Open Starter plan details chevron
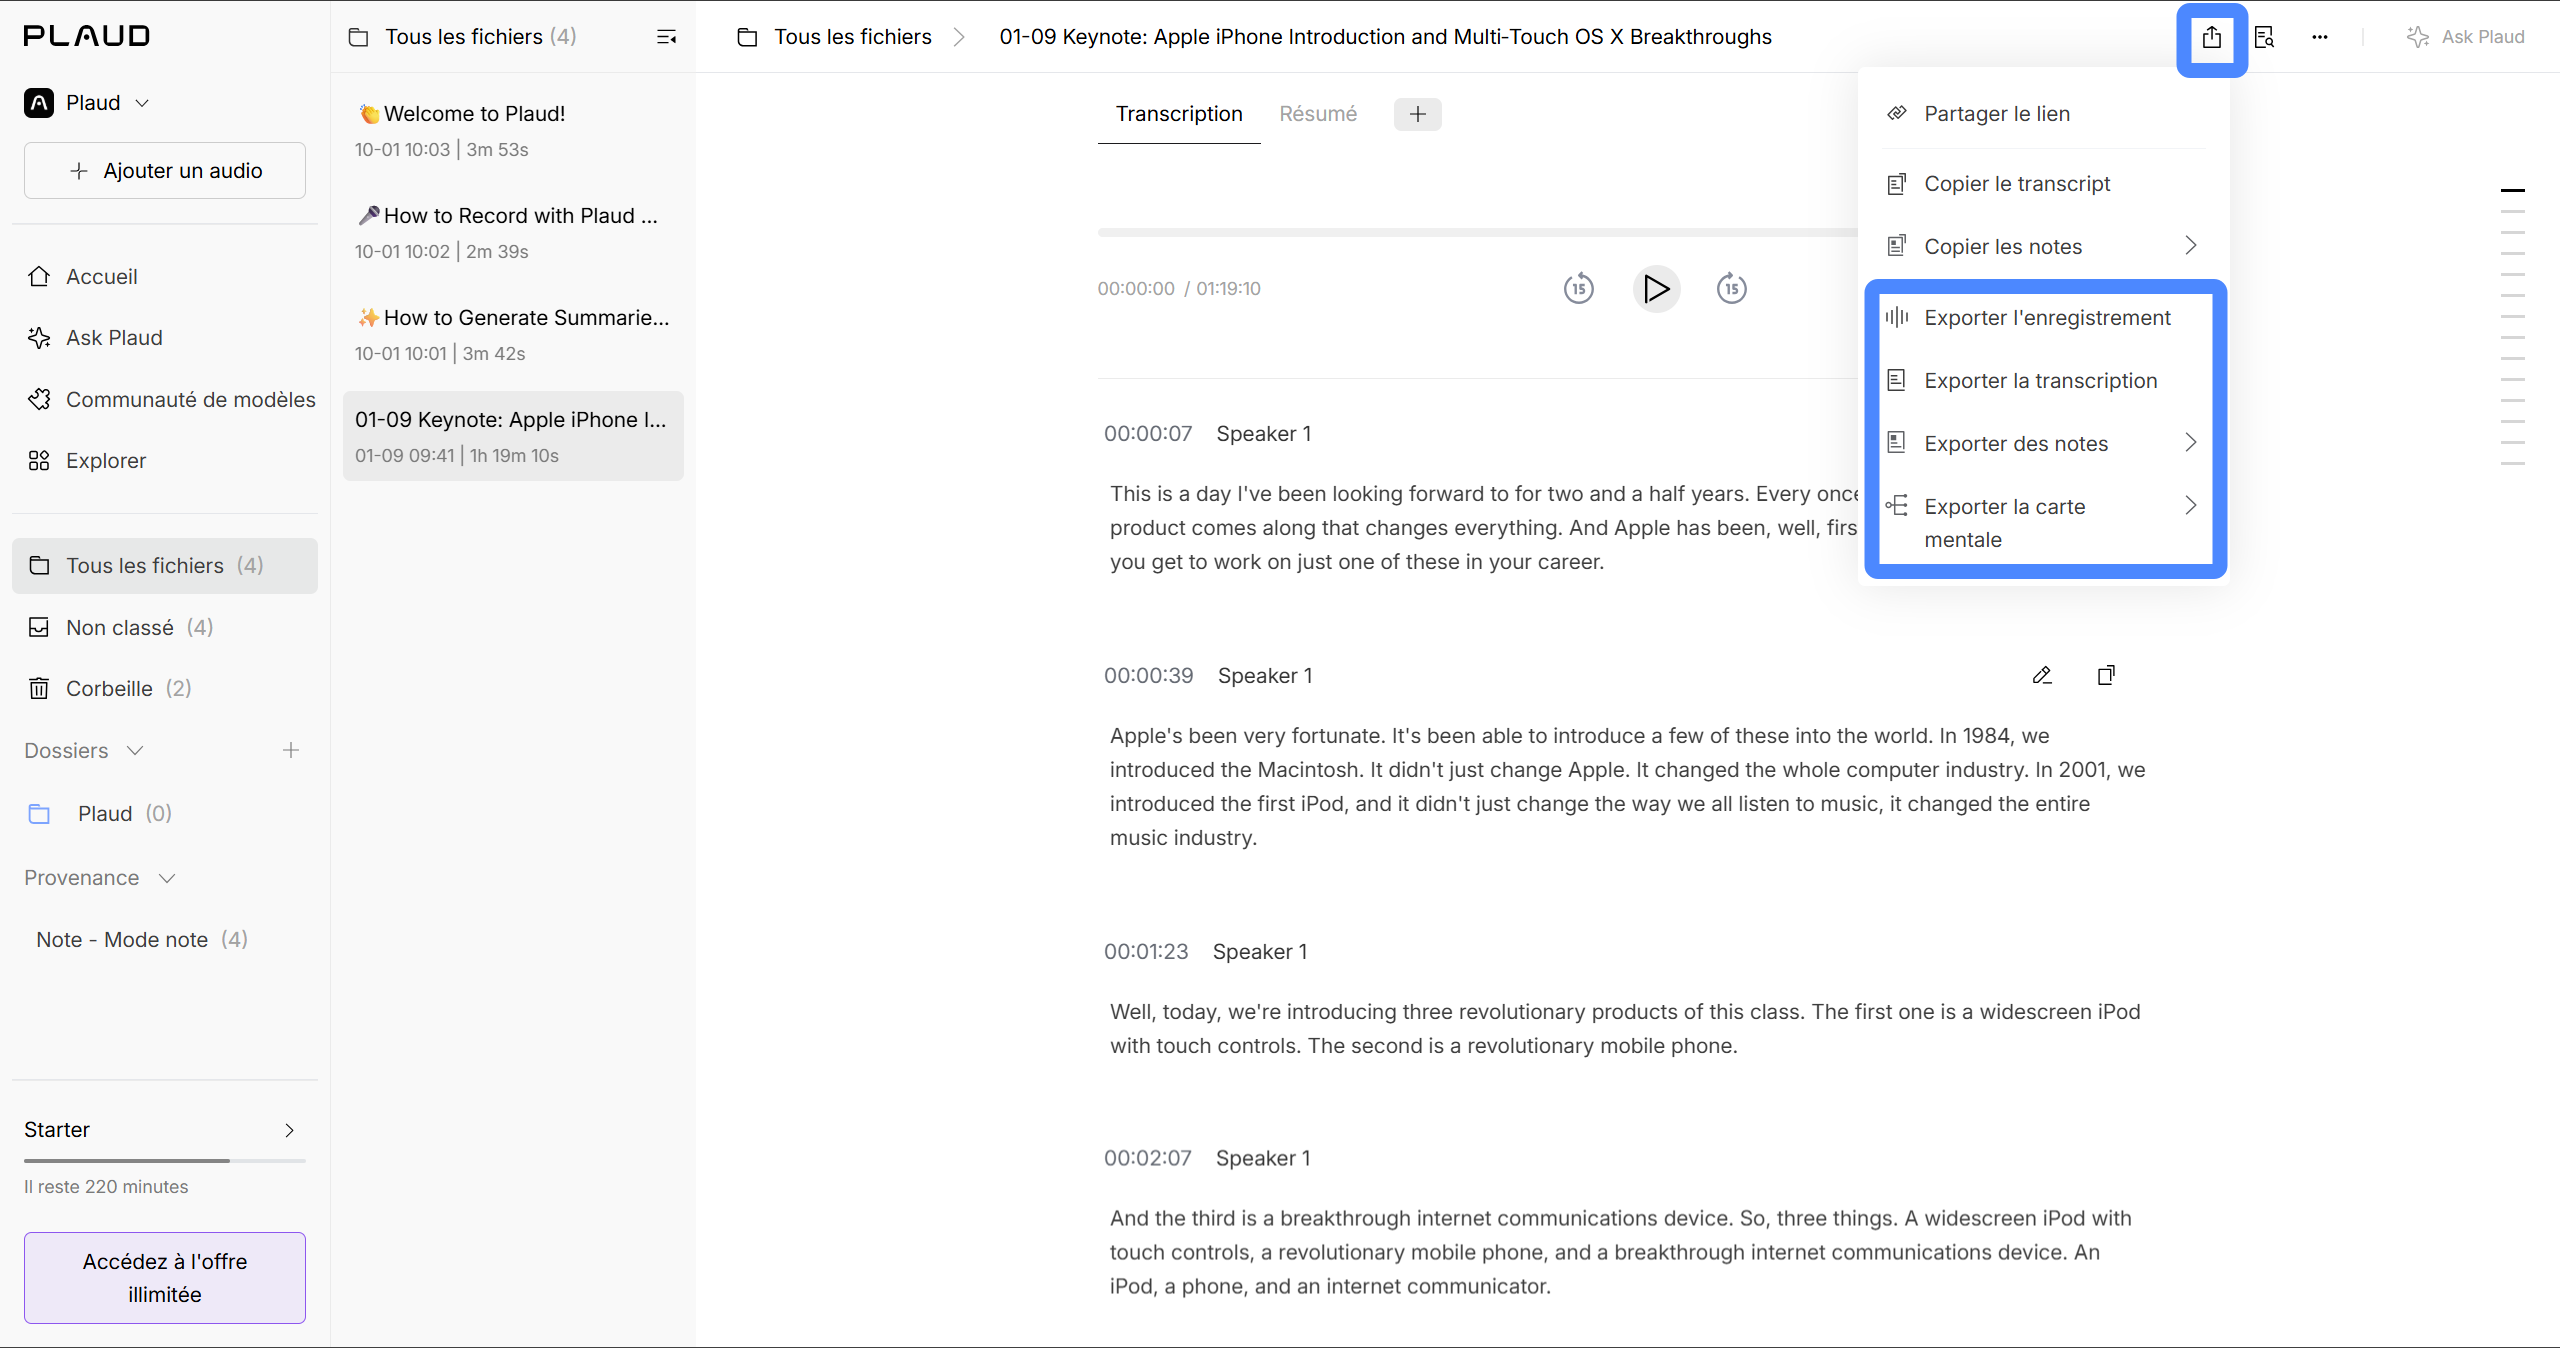This screenshot has width=2560, height=1348. [289, 1130]
